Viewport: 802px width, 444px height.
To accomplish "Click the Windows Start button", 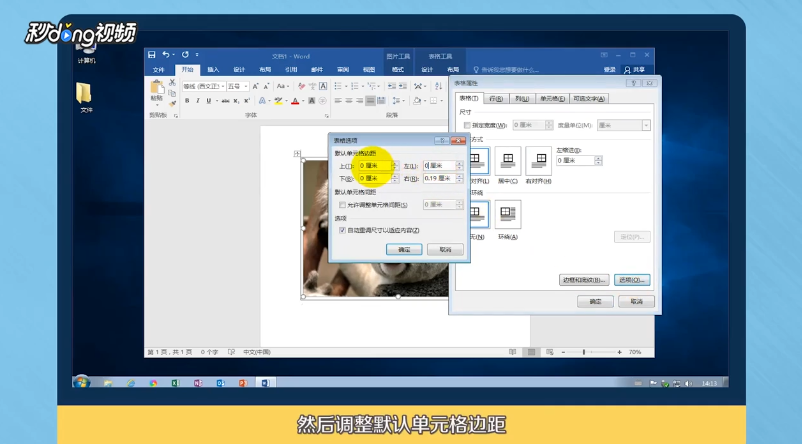I will pyautogui.click(x=82, y=383).
